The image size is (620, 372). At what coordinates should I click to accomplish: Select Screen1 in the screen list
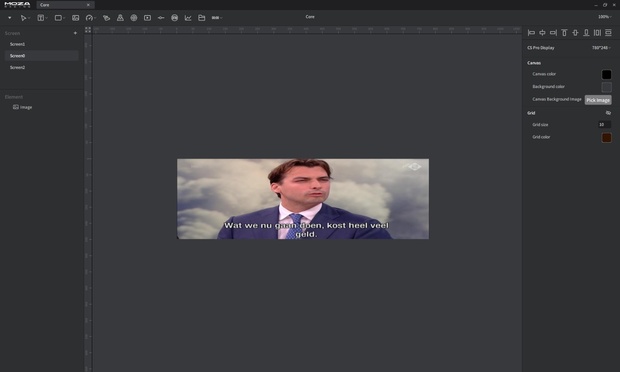[42, 44]
